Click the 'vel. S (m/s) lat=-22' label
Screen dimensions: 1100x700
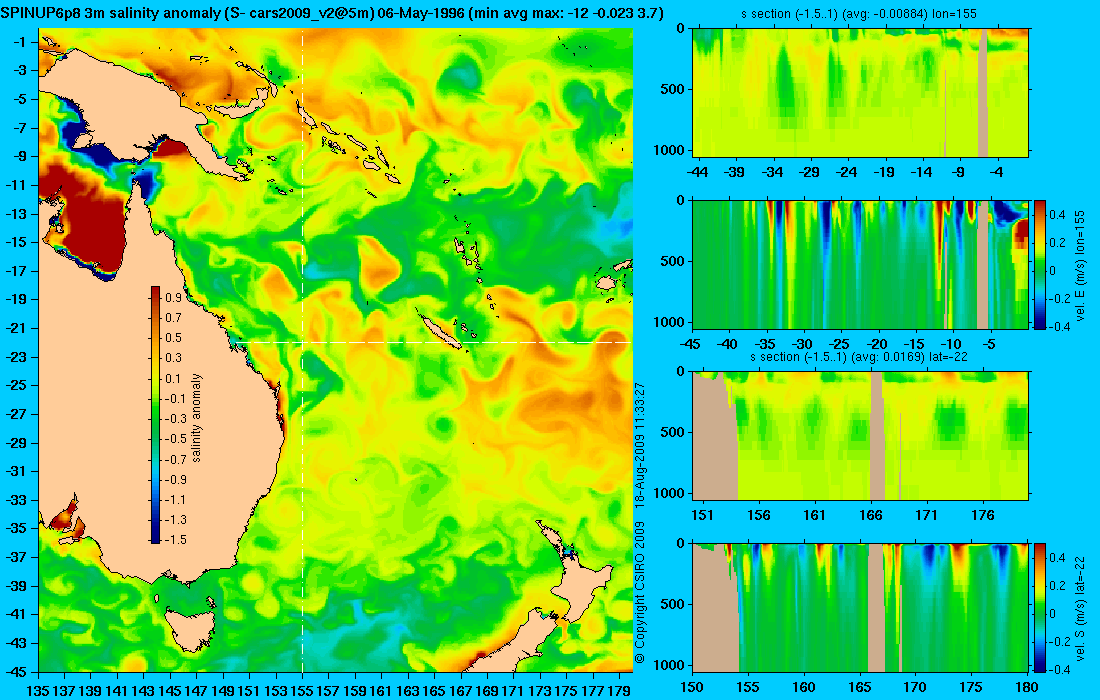tap(1080, 607)
